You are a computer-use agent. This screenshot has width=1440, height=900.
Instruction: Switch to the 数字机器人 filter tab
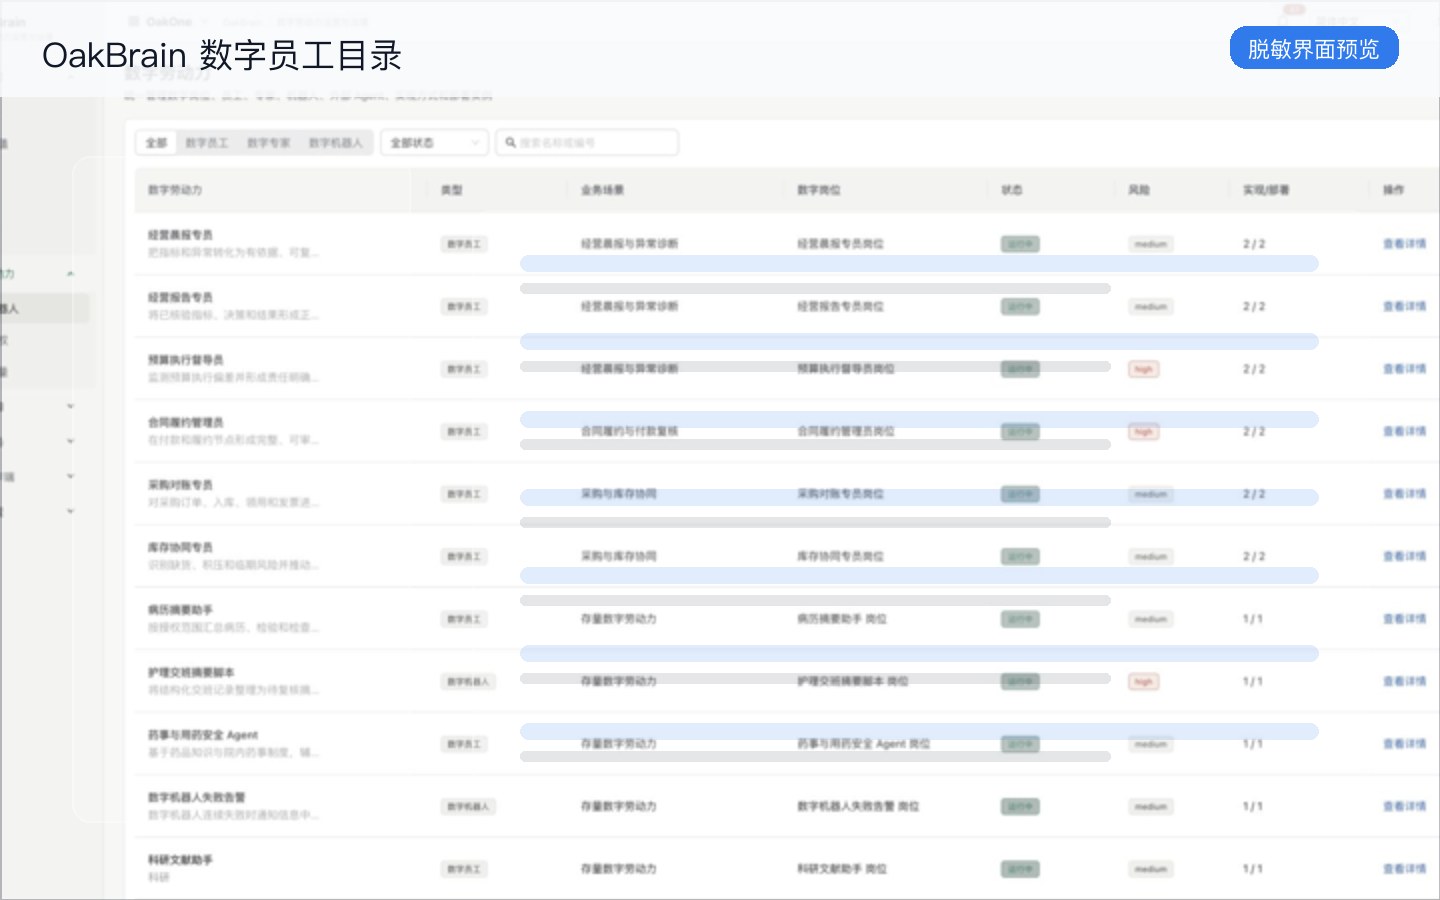pyautogui.click(x=336, y=143)
